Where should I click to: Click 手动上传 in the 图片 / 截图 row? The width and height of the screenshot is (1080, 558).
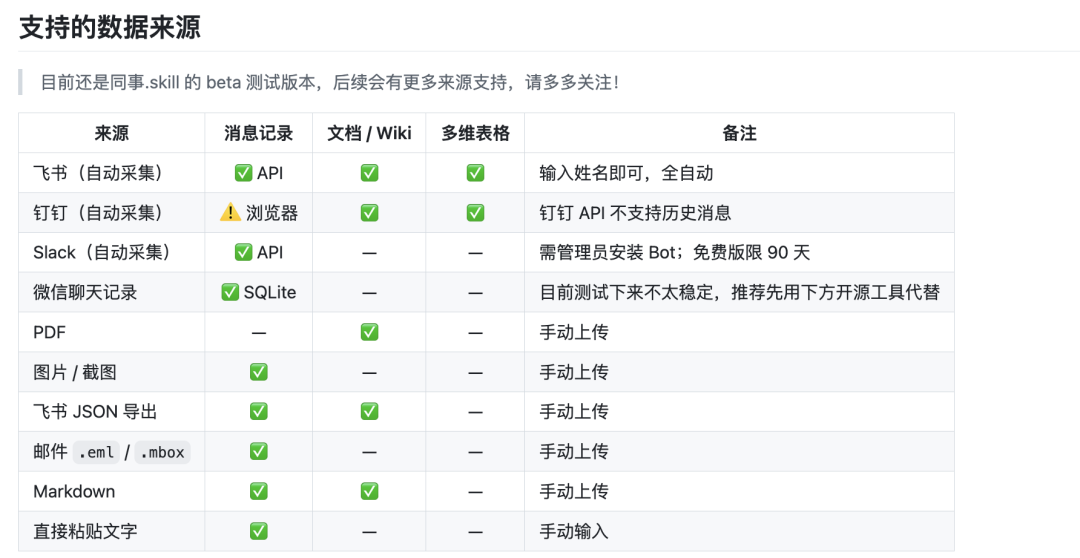[x=574, y=372]
